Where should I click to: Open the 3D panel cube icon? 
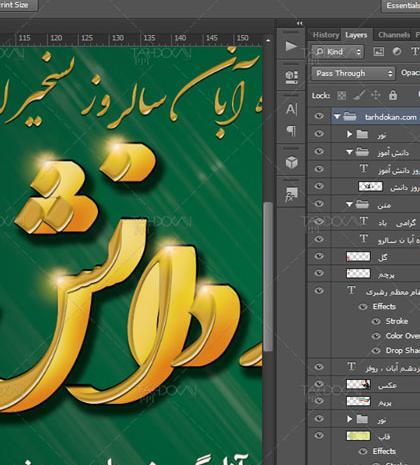[x=291, y=162]
